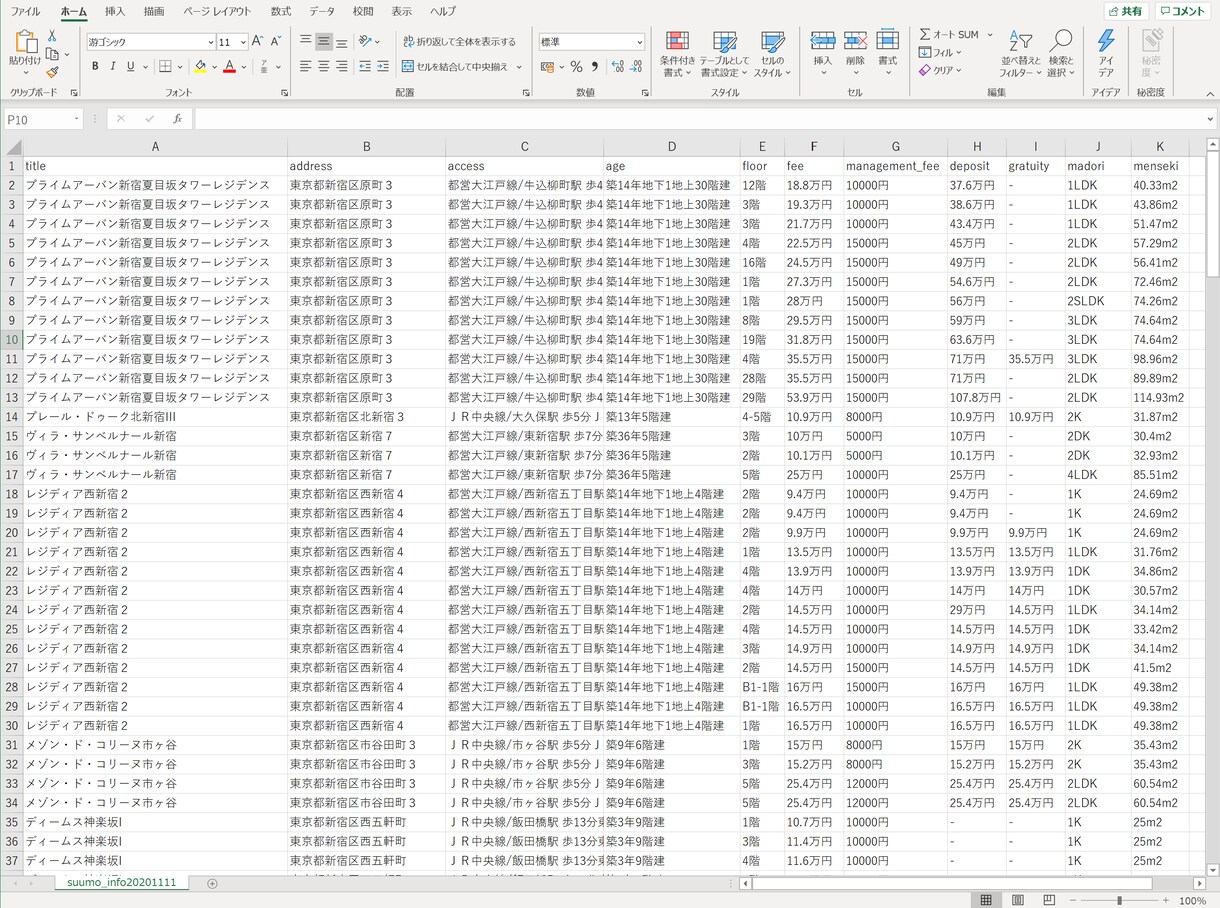This screenshot has width=1220, height=908.
Task: Click the Format Painter brush icon
Action: [52, 72]
